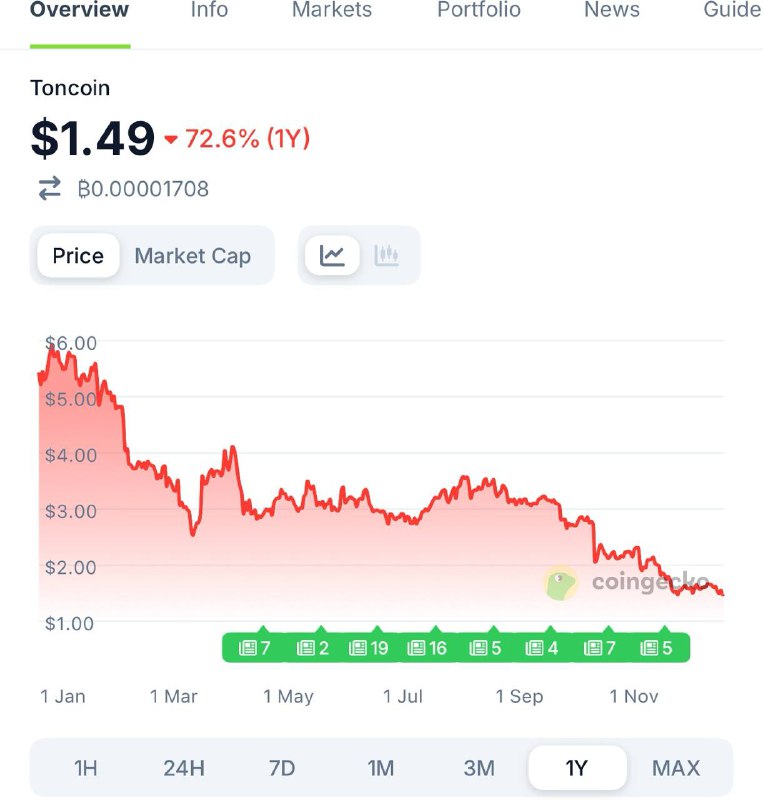Screen dimensions: 763x800
Task: Switch chart to Market Cap
Action: [193, 256]
